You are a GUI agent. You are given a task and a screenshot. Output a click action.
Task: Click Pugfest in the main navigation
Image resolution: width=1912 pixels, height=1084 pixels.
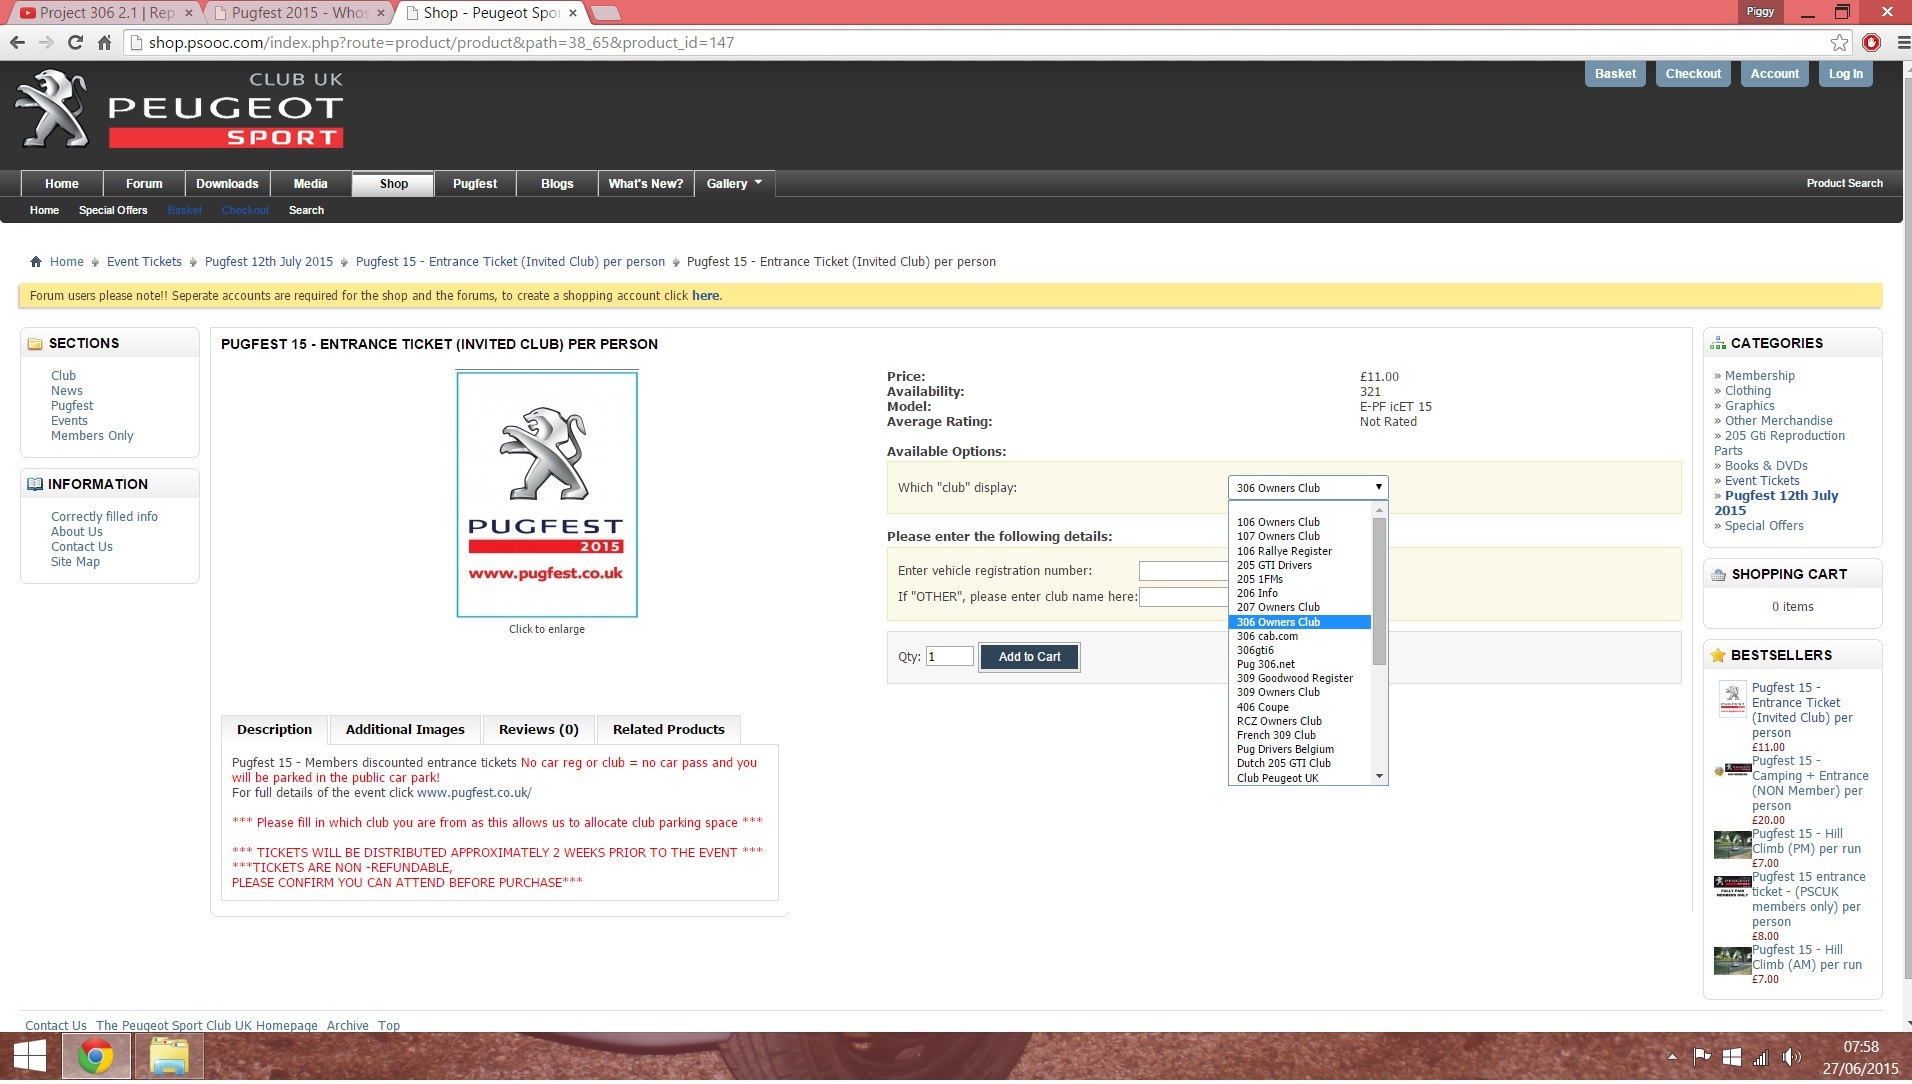point(475,184)
